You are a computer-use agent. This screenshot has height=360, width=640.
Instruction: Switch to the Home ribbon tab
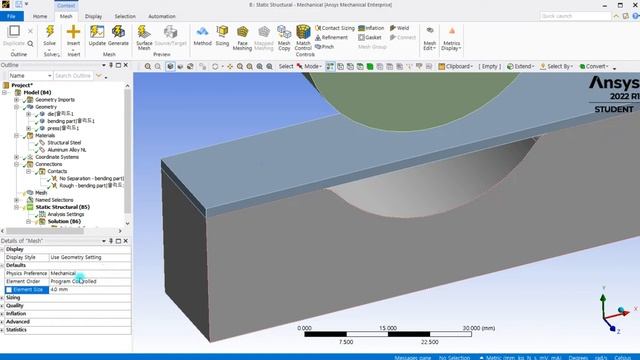pos(40,16)
